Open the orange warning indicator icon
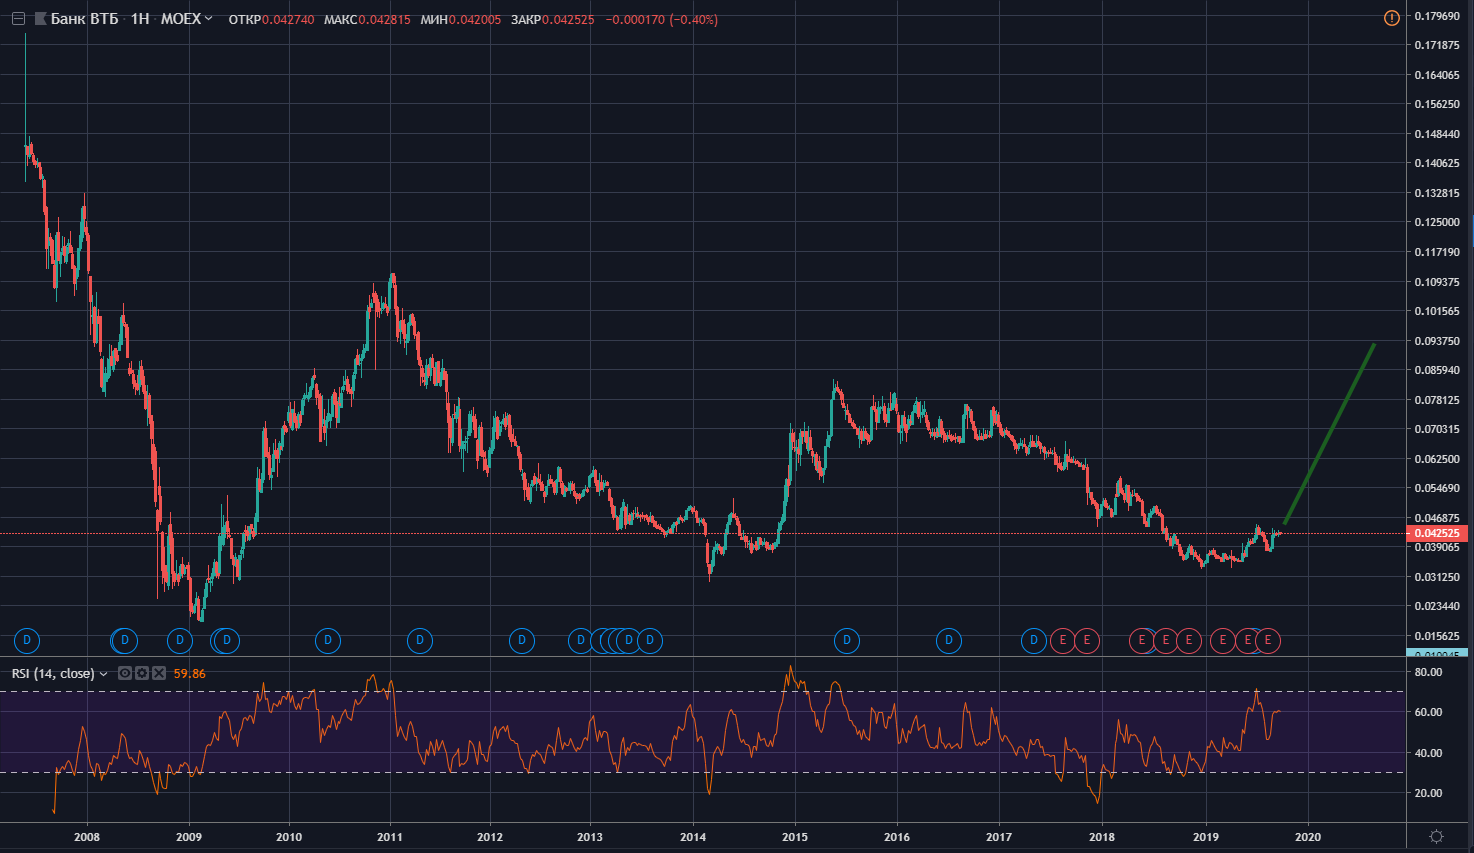 1391,18
